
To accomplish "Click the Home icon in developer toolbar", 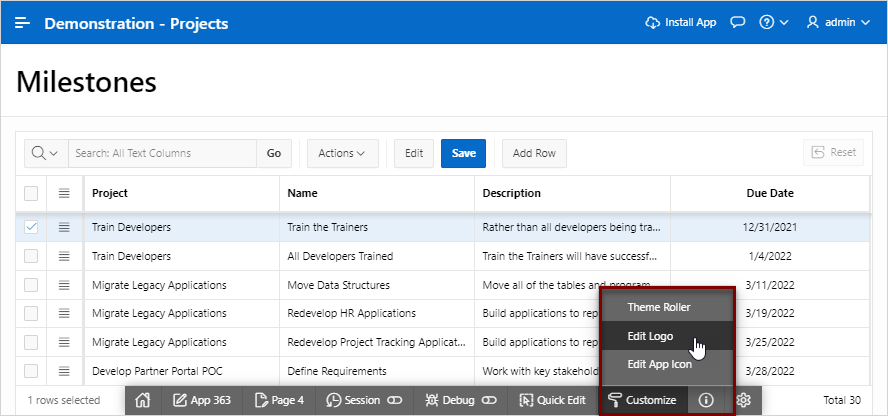I will coord(142,400).
